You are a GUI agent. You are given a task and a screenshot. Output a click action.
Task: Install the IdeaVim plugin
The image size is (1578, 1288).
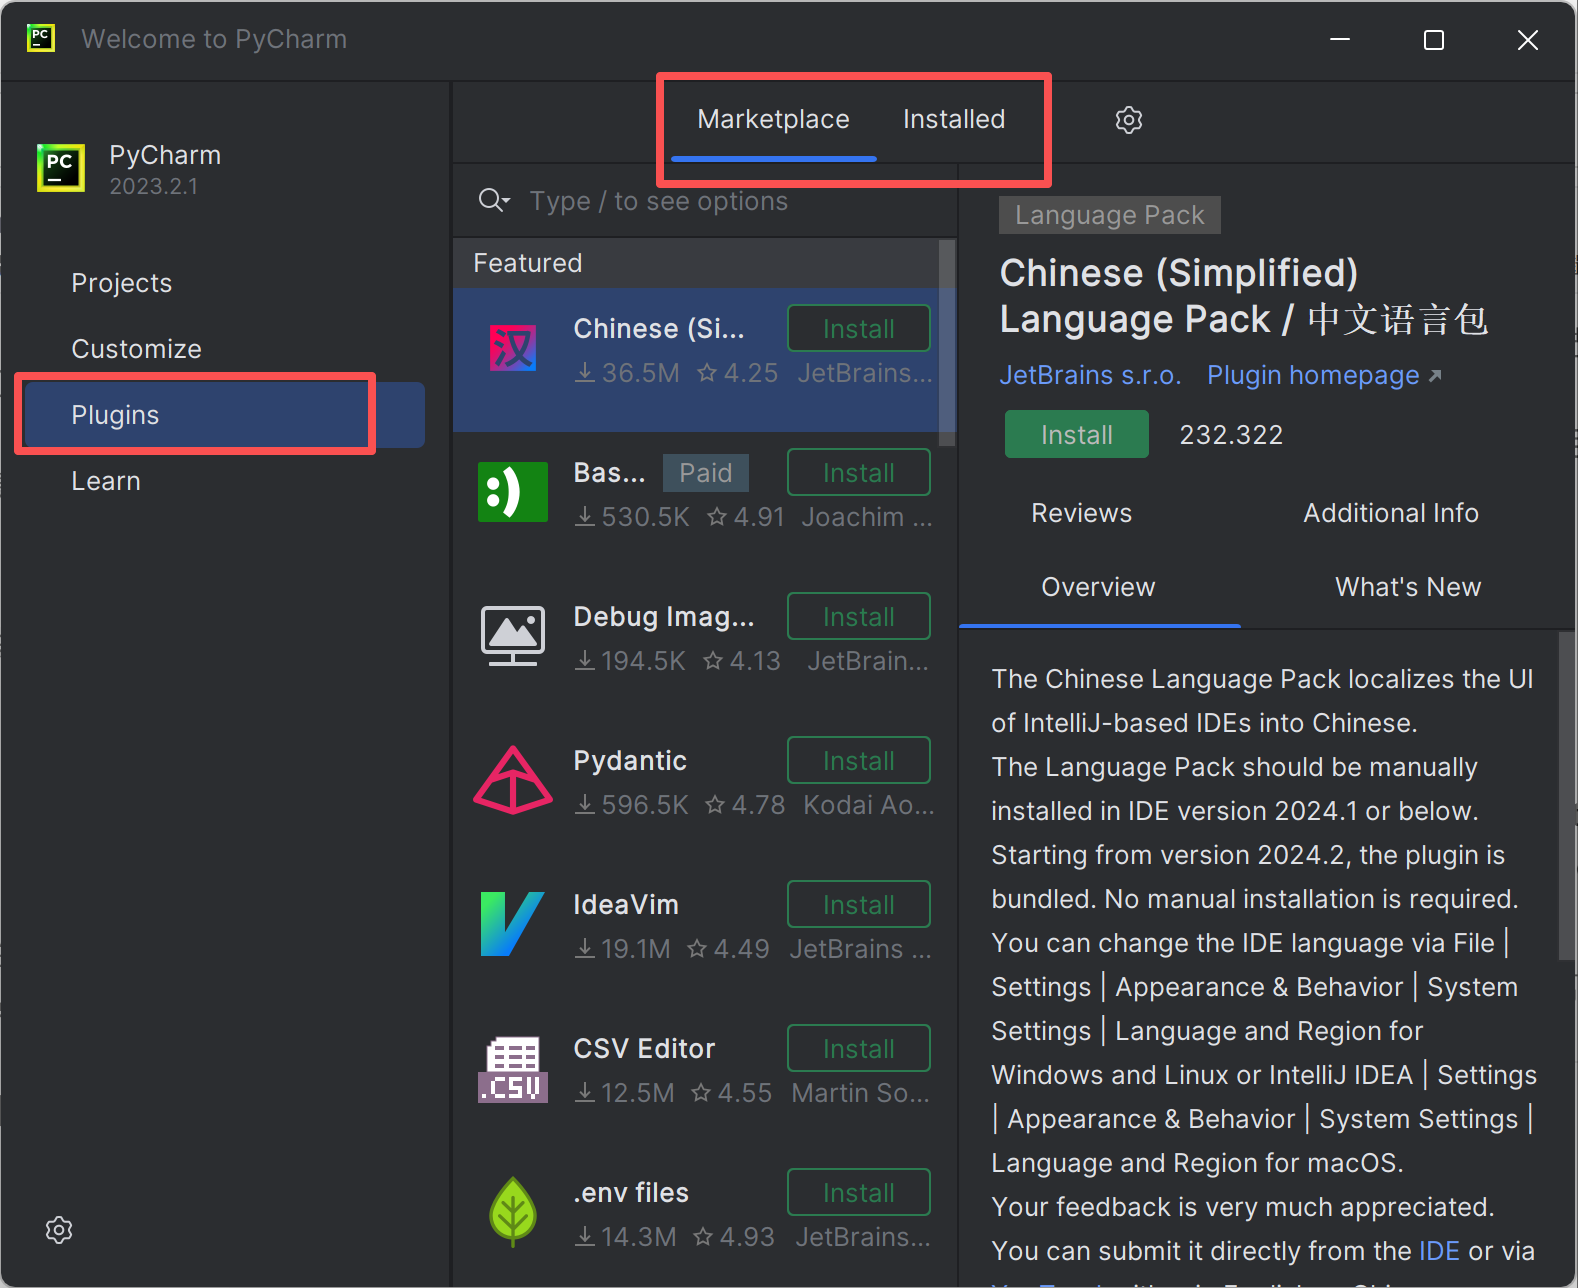(859, 905)
